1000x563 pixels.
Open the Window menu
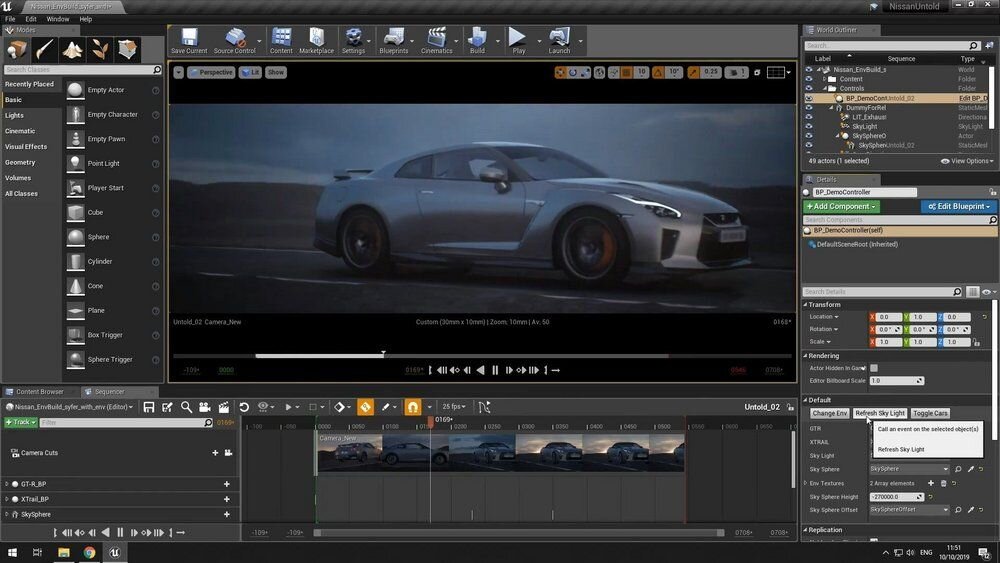point(58,19)
